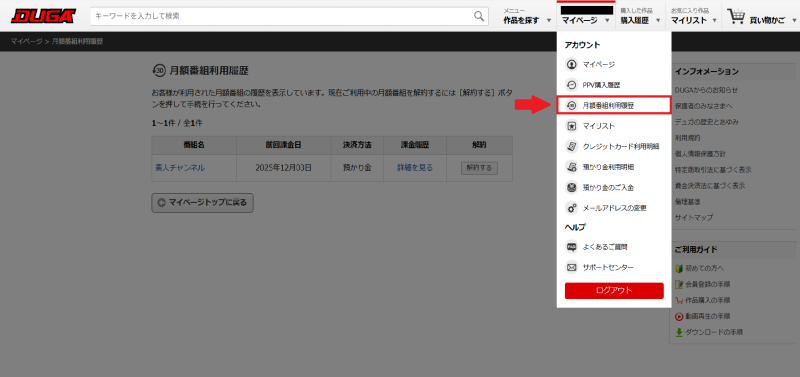Open 資金決済法に基づく表示 link

click(710, 186)
